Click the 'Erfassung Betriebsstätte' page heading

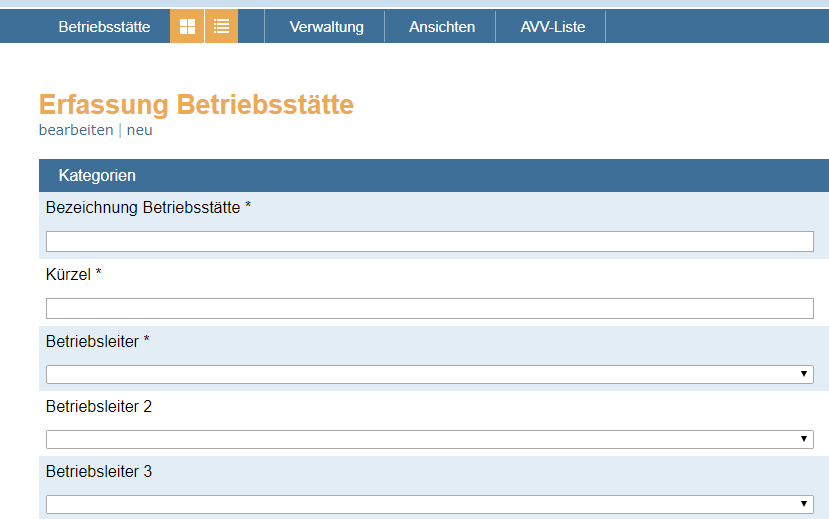click(196, 104)
